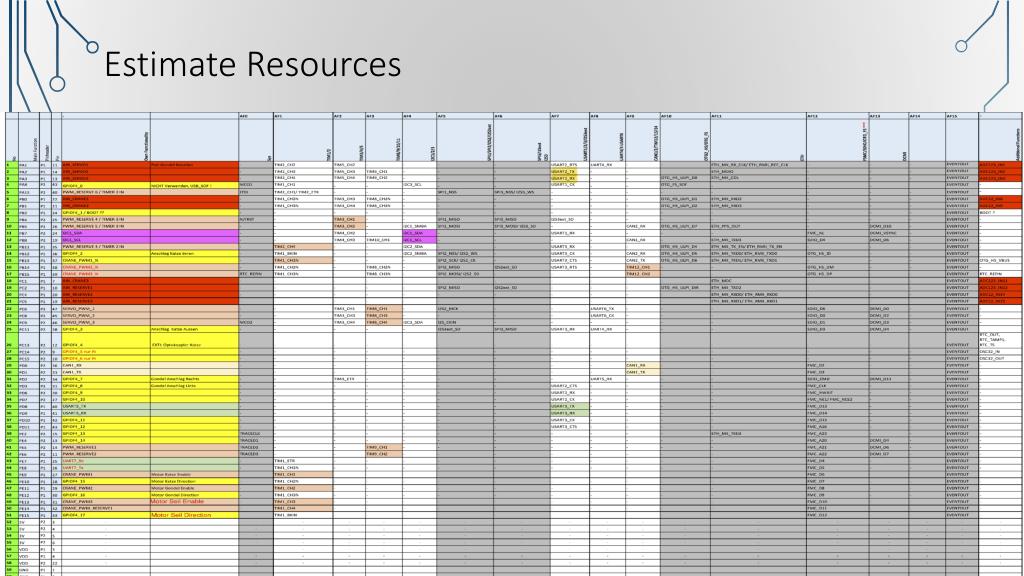
Task: Click the green USART3_RX cell under AF7
Action: click(x=569, y=413)
